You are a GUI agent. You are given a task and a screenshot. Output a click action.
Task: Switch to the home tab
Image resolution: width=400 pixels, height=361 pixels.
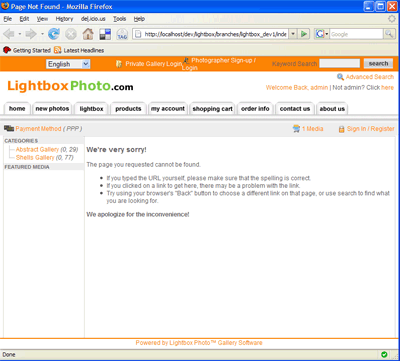17,109
